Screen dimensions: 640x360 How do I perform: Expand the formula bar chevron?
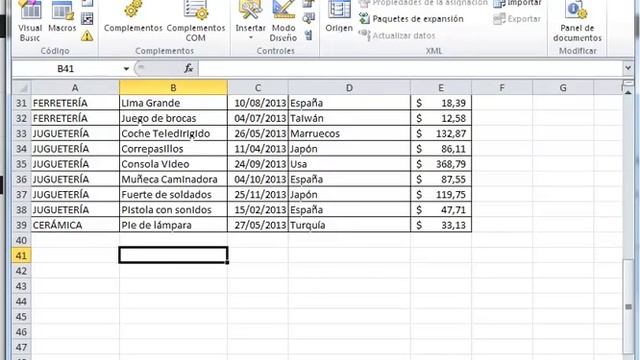coord(628,68)
